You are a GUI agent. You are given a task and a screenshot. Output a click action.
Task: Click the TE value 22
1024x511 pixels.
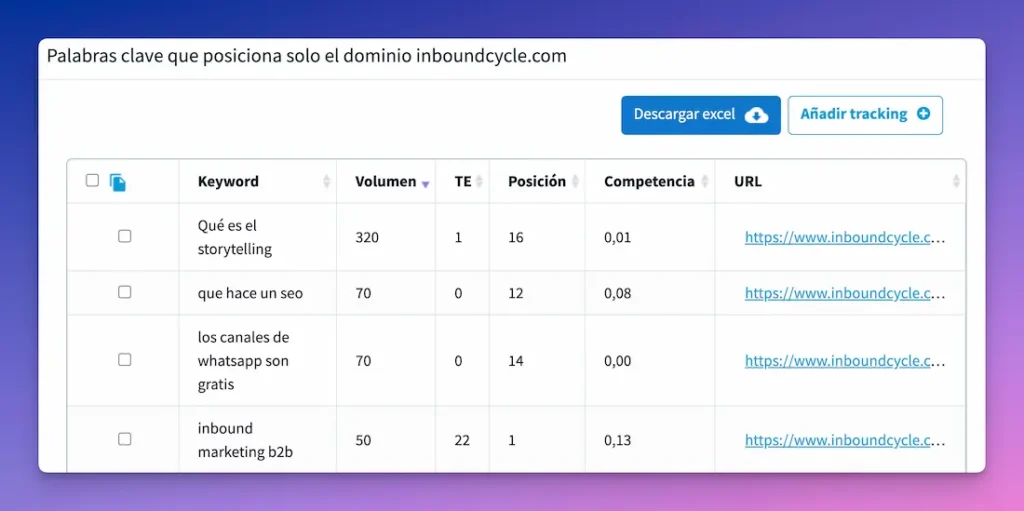click(x=462, y=440)
